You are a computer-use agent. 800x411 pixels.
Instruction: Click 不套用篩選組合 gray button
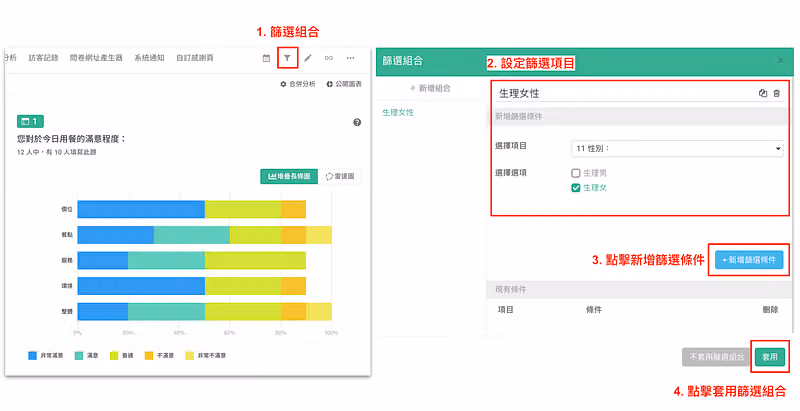[716, 357]
